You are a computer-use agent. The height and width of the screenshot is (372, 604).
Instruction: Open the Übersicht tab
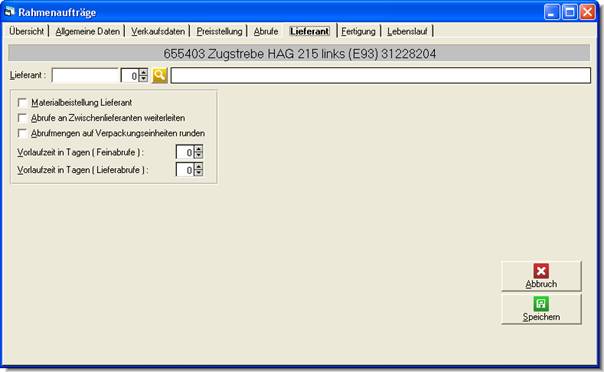pos(27,31)
